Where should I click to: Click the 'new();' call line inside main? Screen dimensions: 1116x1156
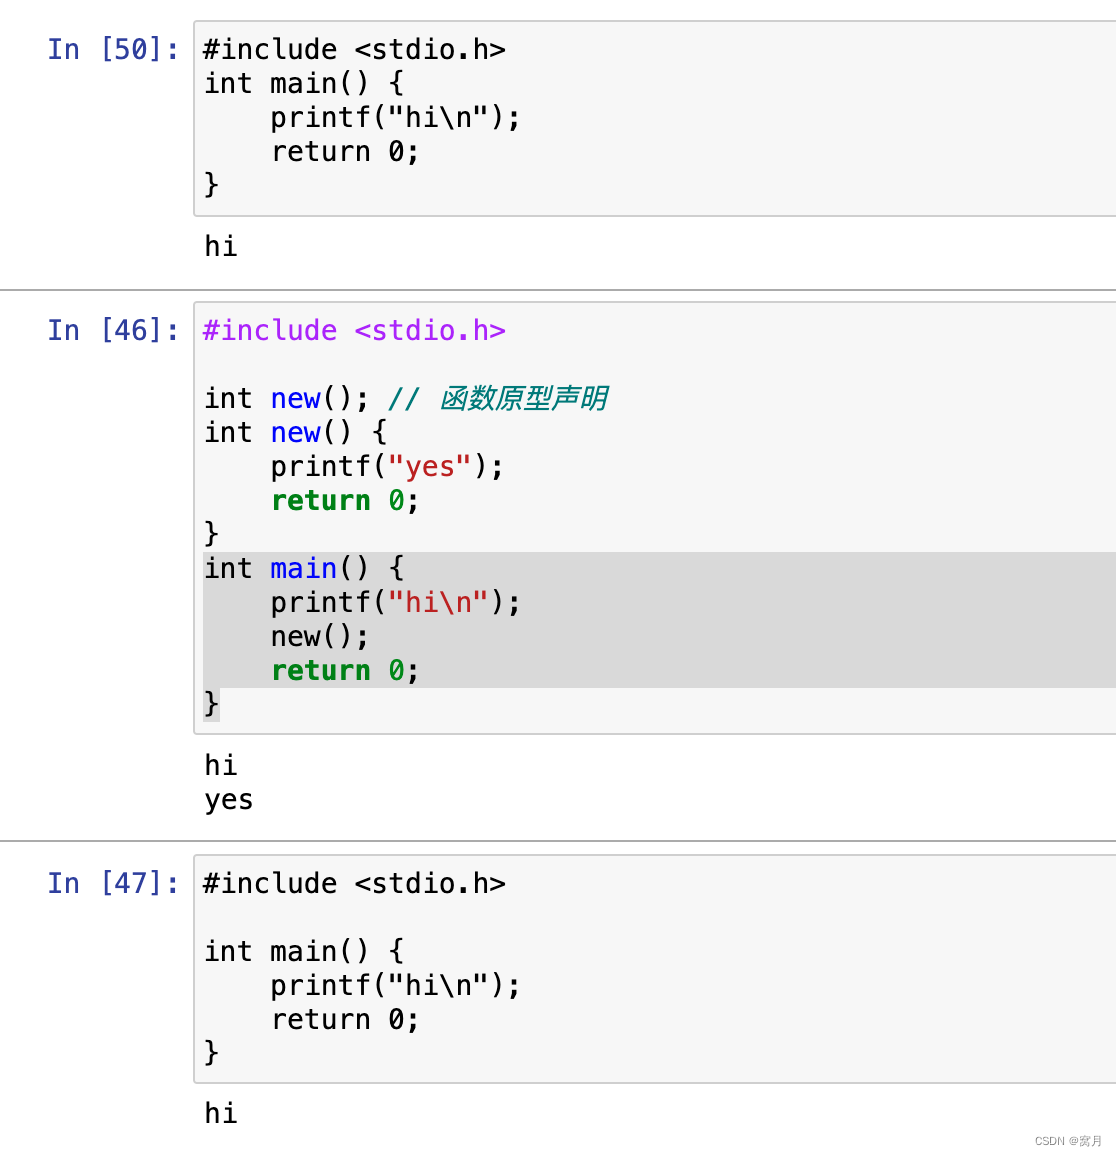[319, 636]
